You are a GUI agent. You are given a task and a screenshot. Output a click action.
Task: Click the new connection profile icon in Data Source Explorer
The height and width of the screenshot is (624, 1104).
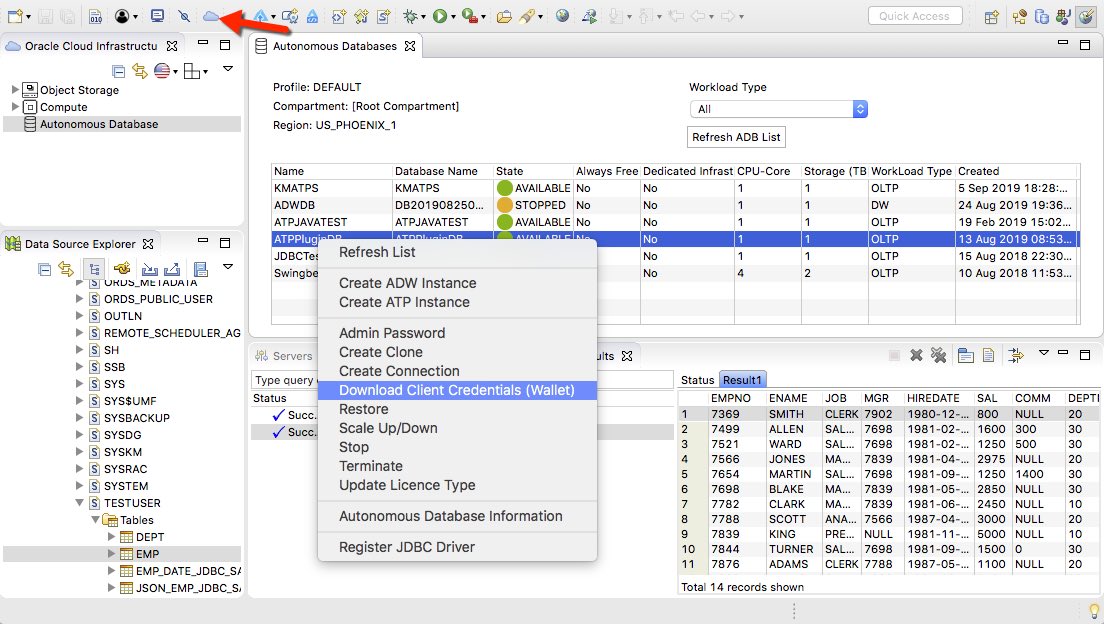(x=122, y=268)
